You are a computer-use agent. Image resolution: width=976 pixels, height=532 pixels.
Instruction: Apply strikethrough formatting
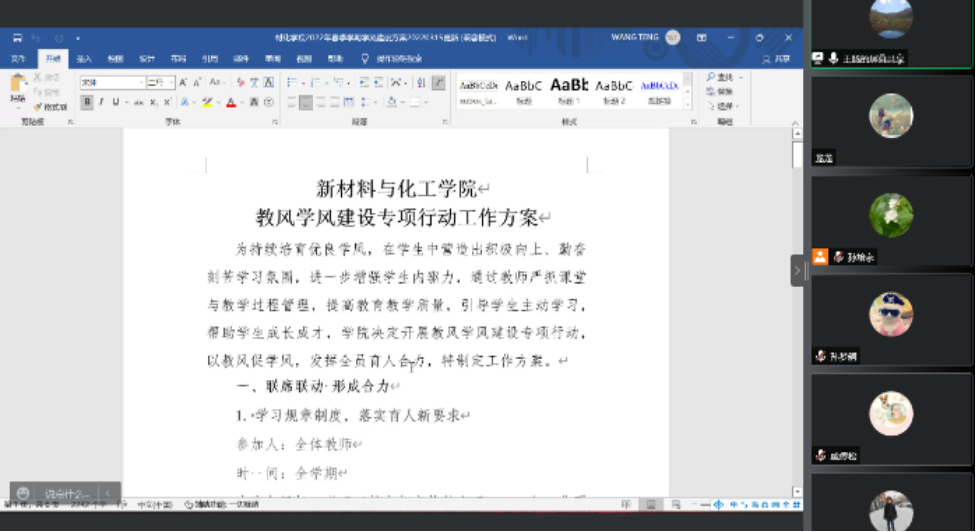click(x=138, y=102)
